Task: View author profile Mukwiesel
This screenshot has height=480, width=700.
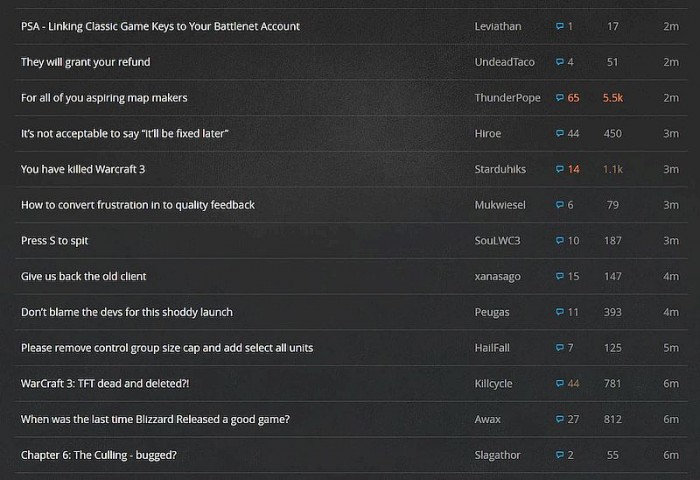Action: pyautogui.click(x=498, y=205)
